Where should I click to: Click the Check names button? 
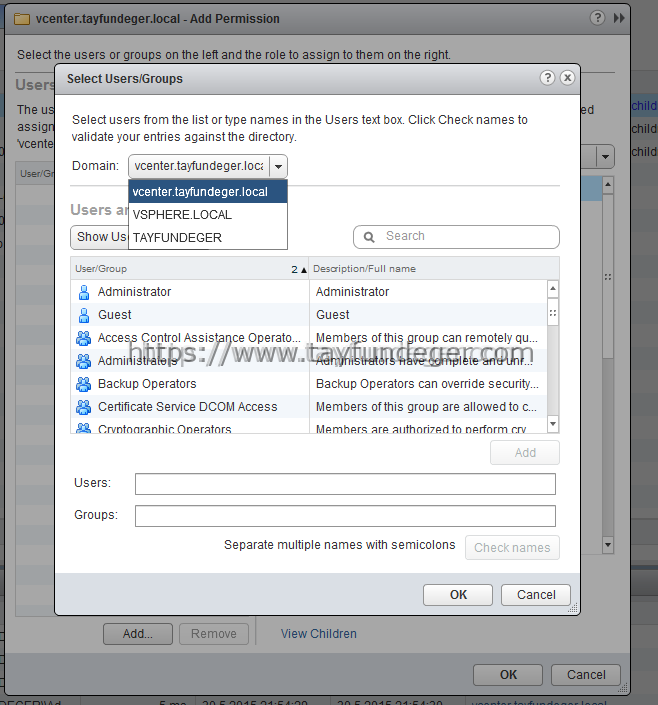(512, 548)
